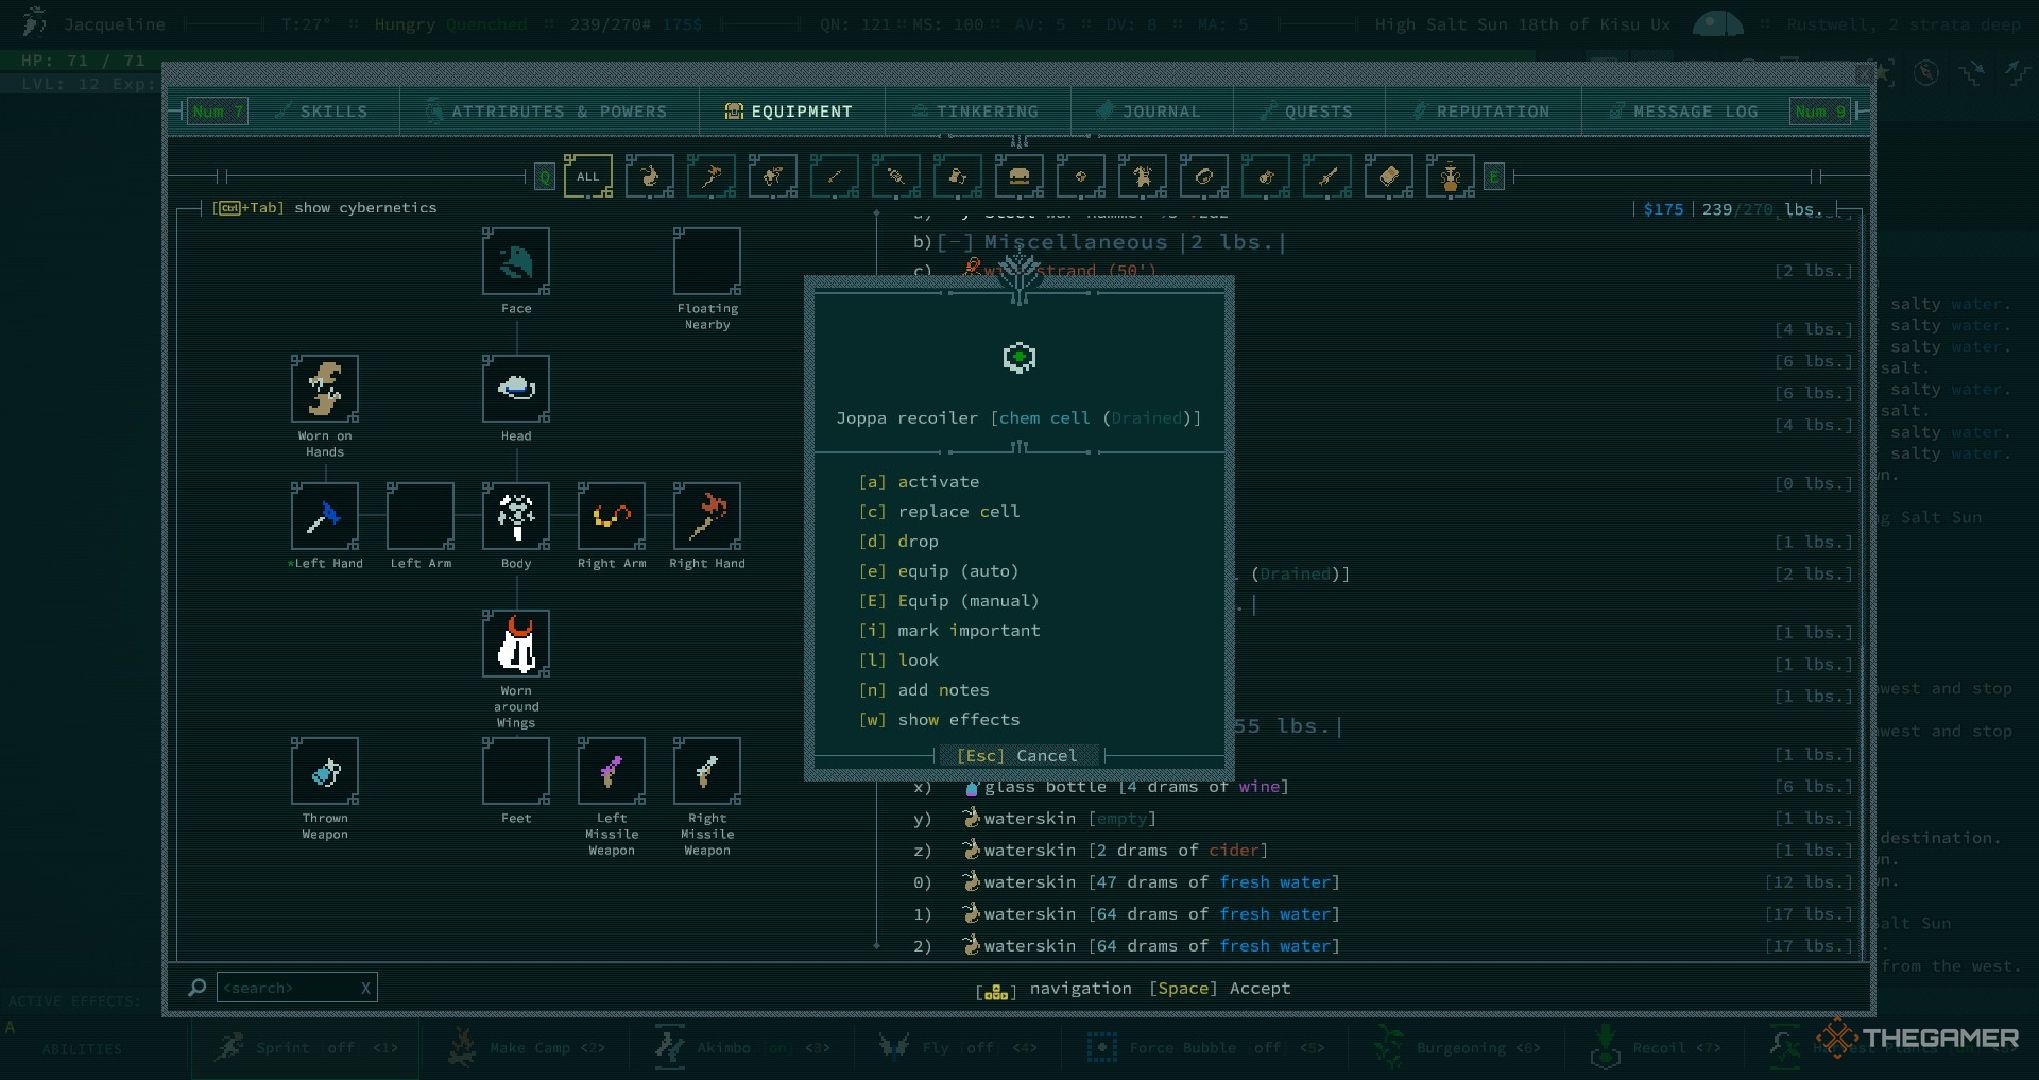Cancel the recoiler popup with Esc button
2039x1080 pixels.
click(x=1018, y=755)
